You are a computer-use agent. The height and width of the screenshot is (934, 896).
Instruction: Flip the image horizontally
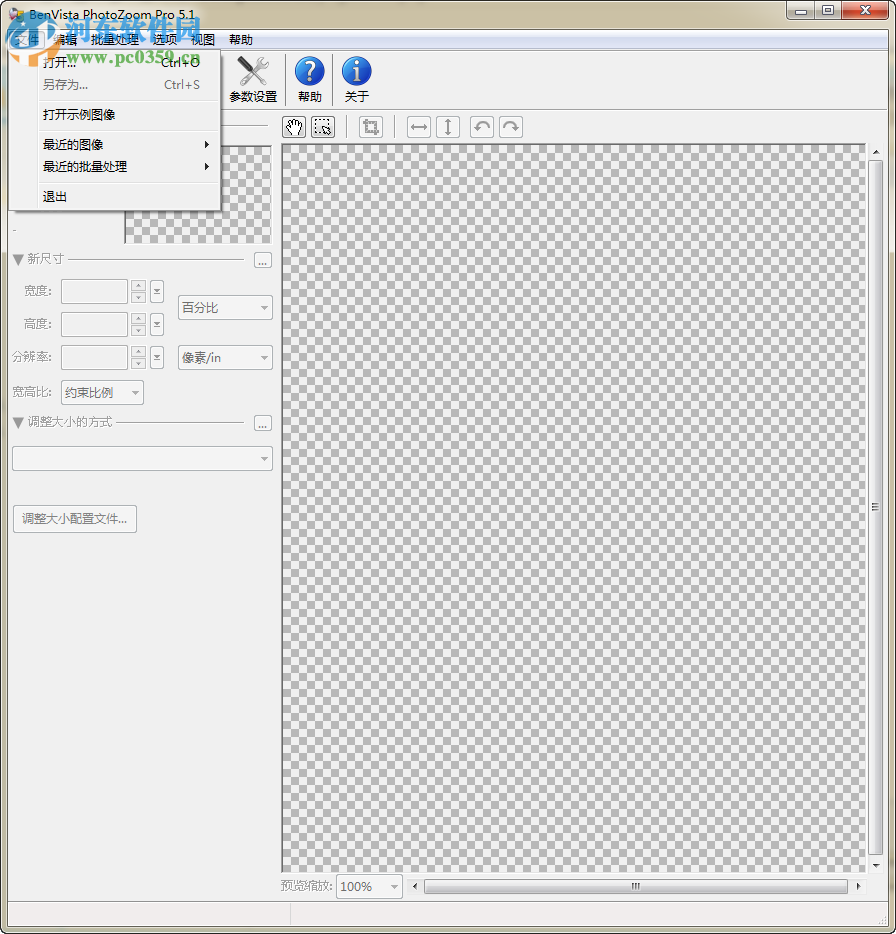click(418, 126)
